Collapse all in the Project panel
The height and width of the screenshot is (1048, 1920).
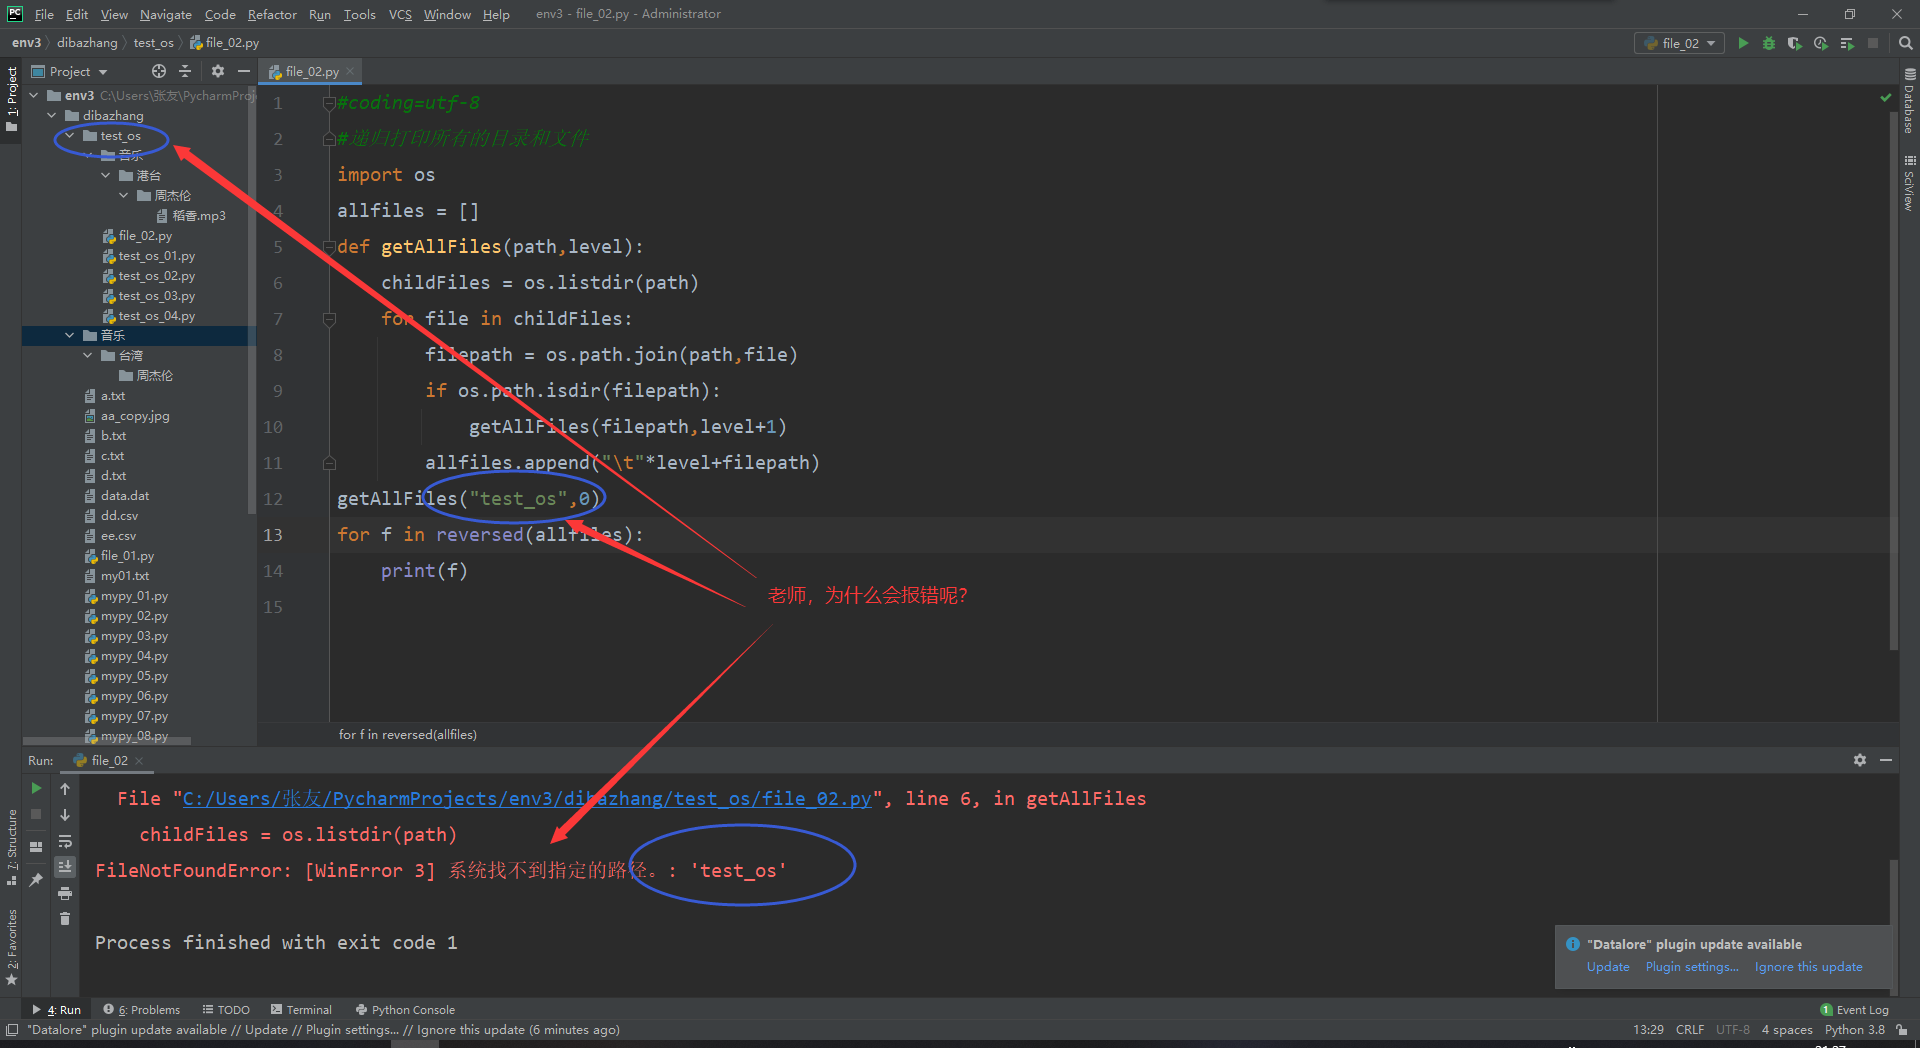185,71
